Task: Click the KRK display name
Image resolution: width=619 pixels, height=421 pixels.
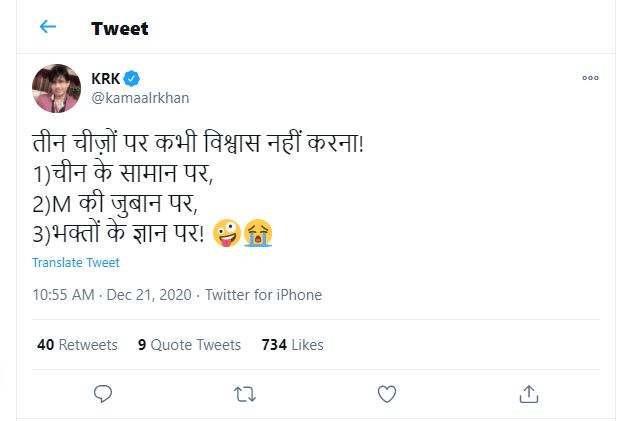Action: (104, 79)
